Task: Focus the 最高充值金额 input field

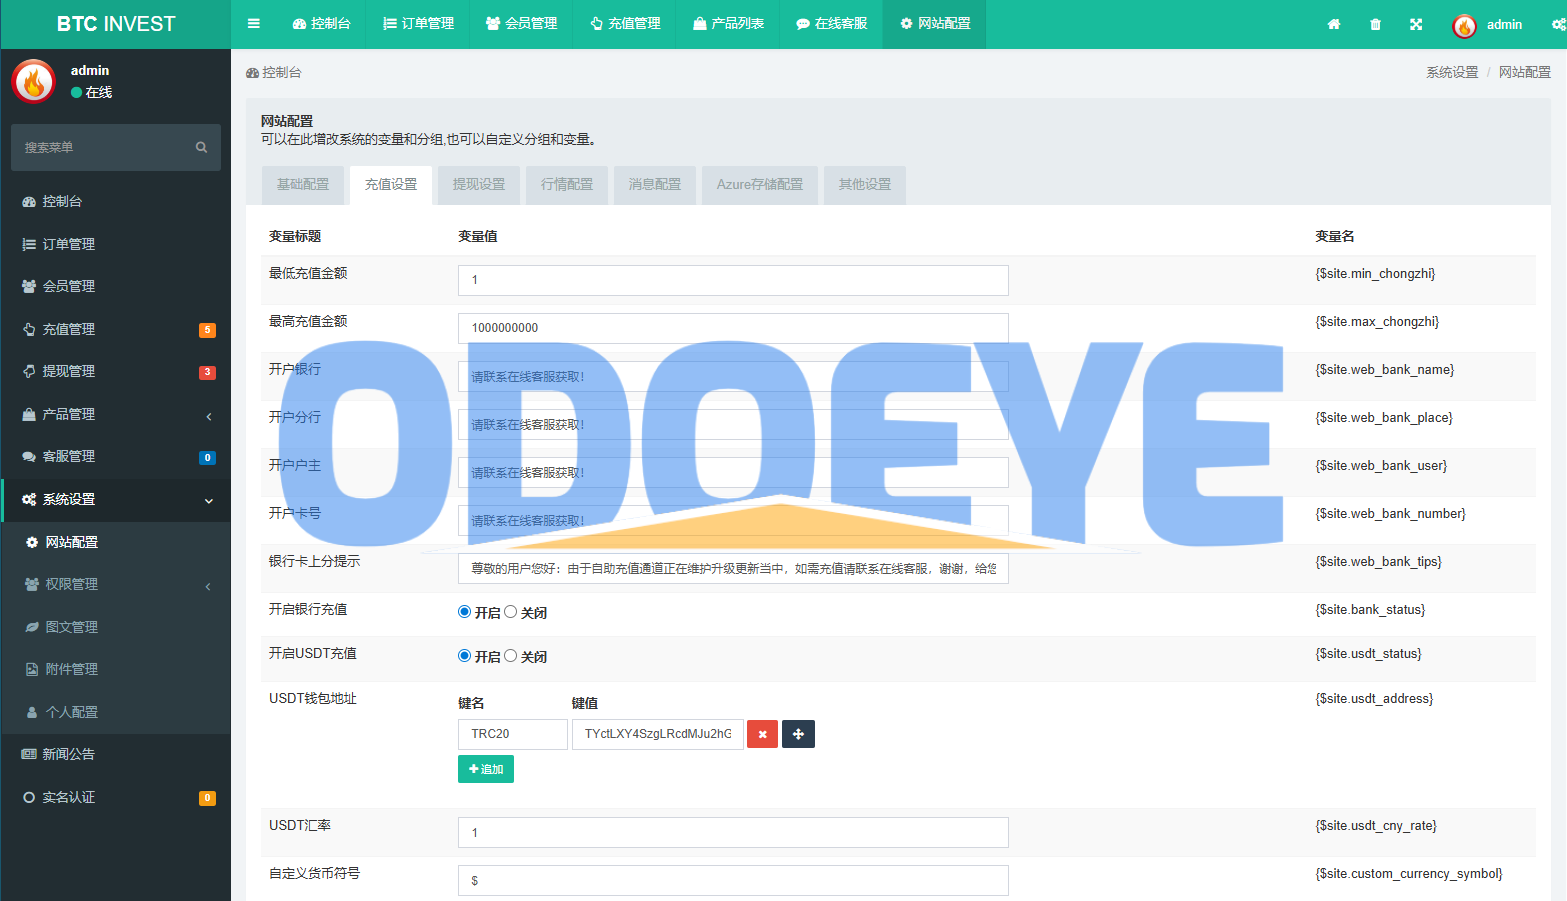Action: pos(733,328)
